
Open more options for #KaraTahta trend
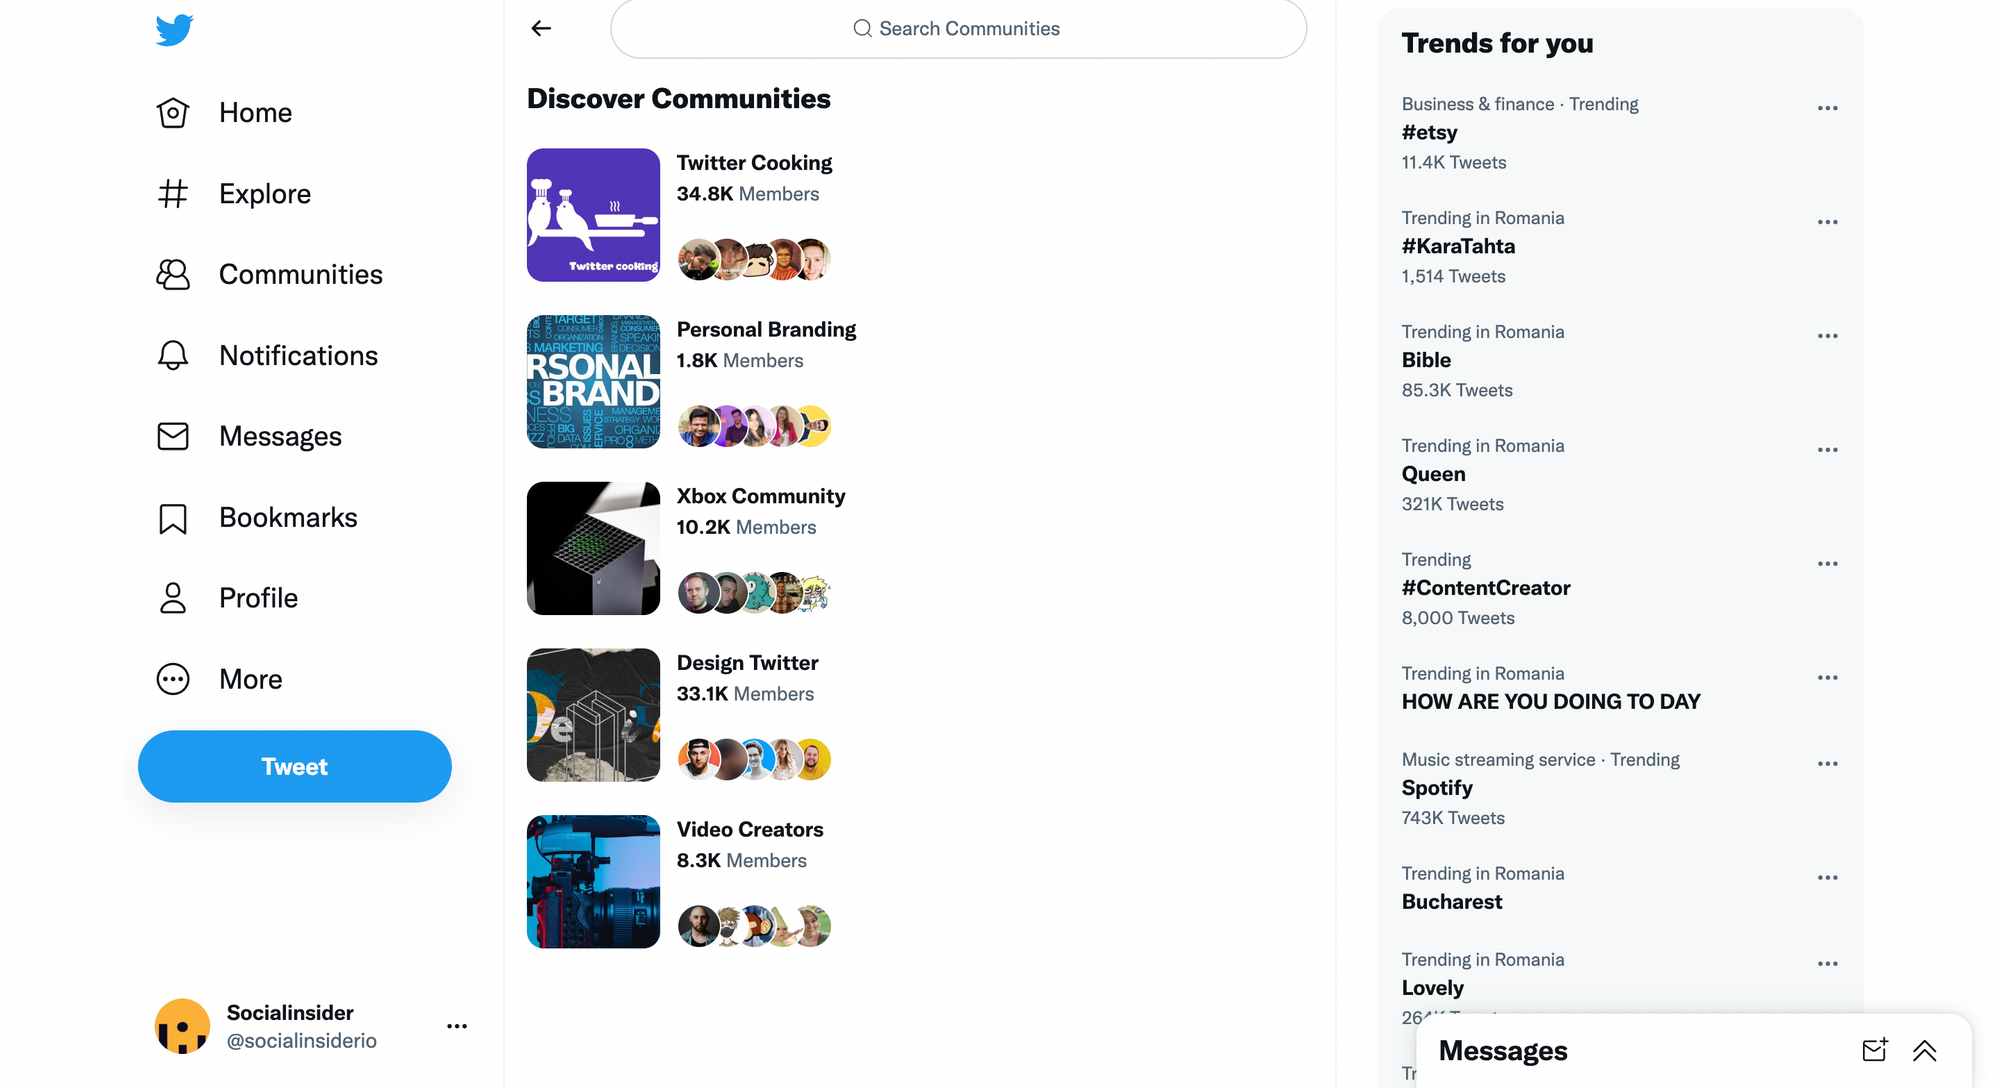pyautogui.click(x=1828, y=222)
